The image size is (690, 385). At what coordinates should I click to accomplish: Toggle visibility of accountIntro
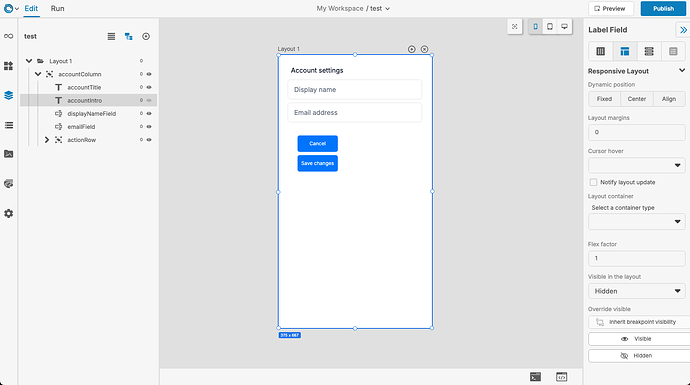(x=149, y=100)
